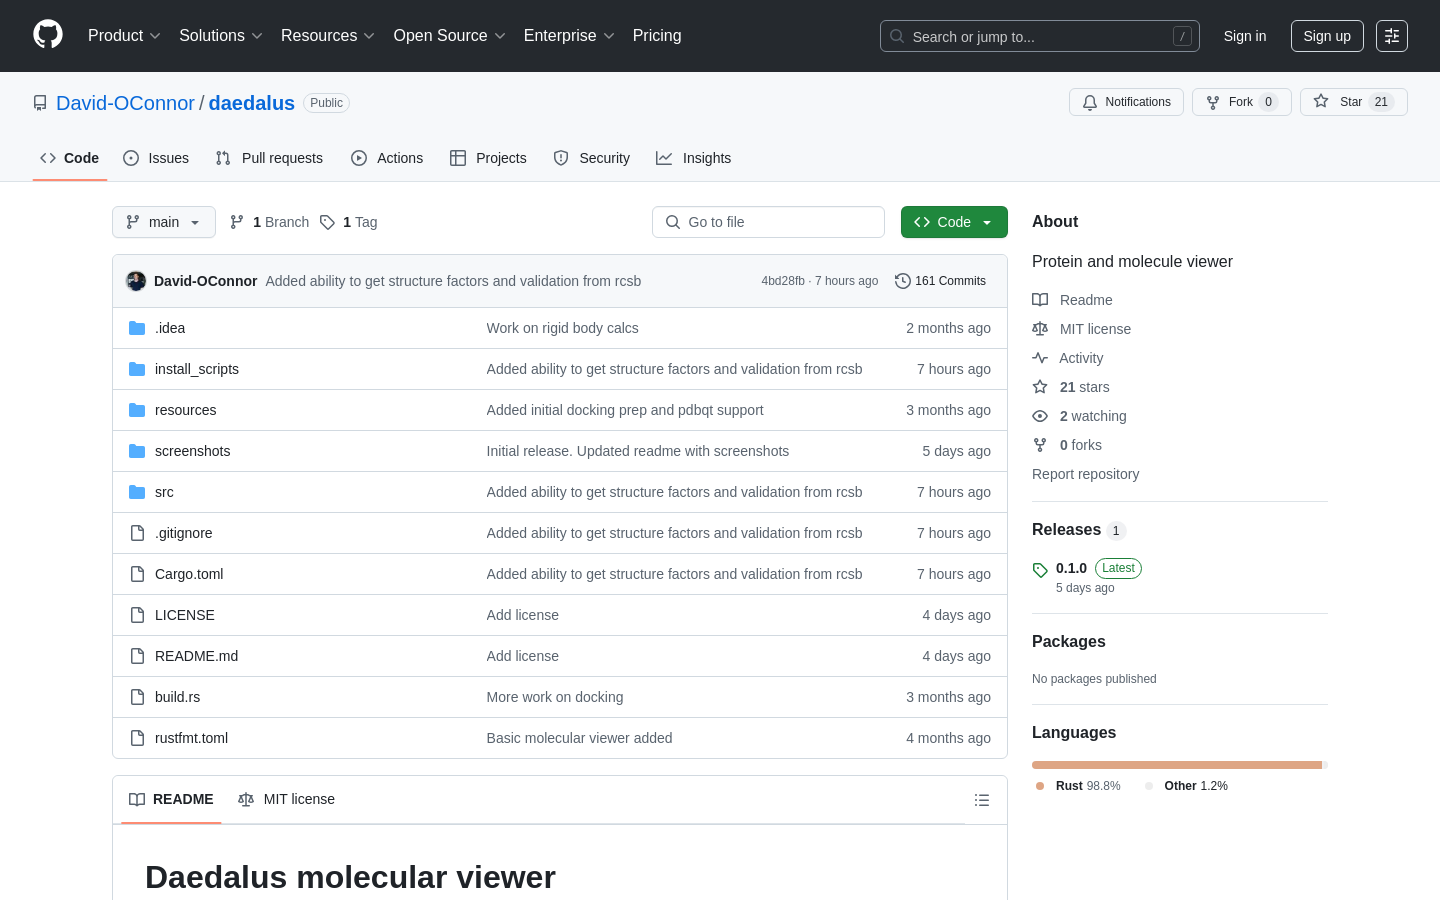Expand the Product menu
1440x900 pixels.
click(124, 36)
